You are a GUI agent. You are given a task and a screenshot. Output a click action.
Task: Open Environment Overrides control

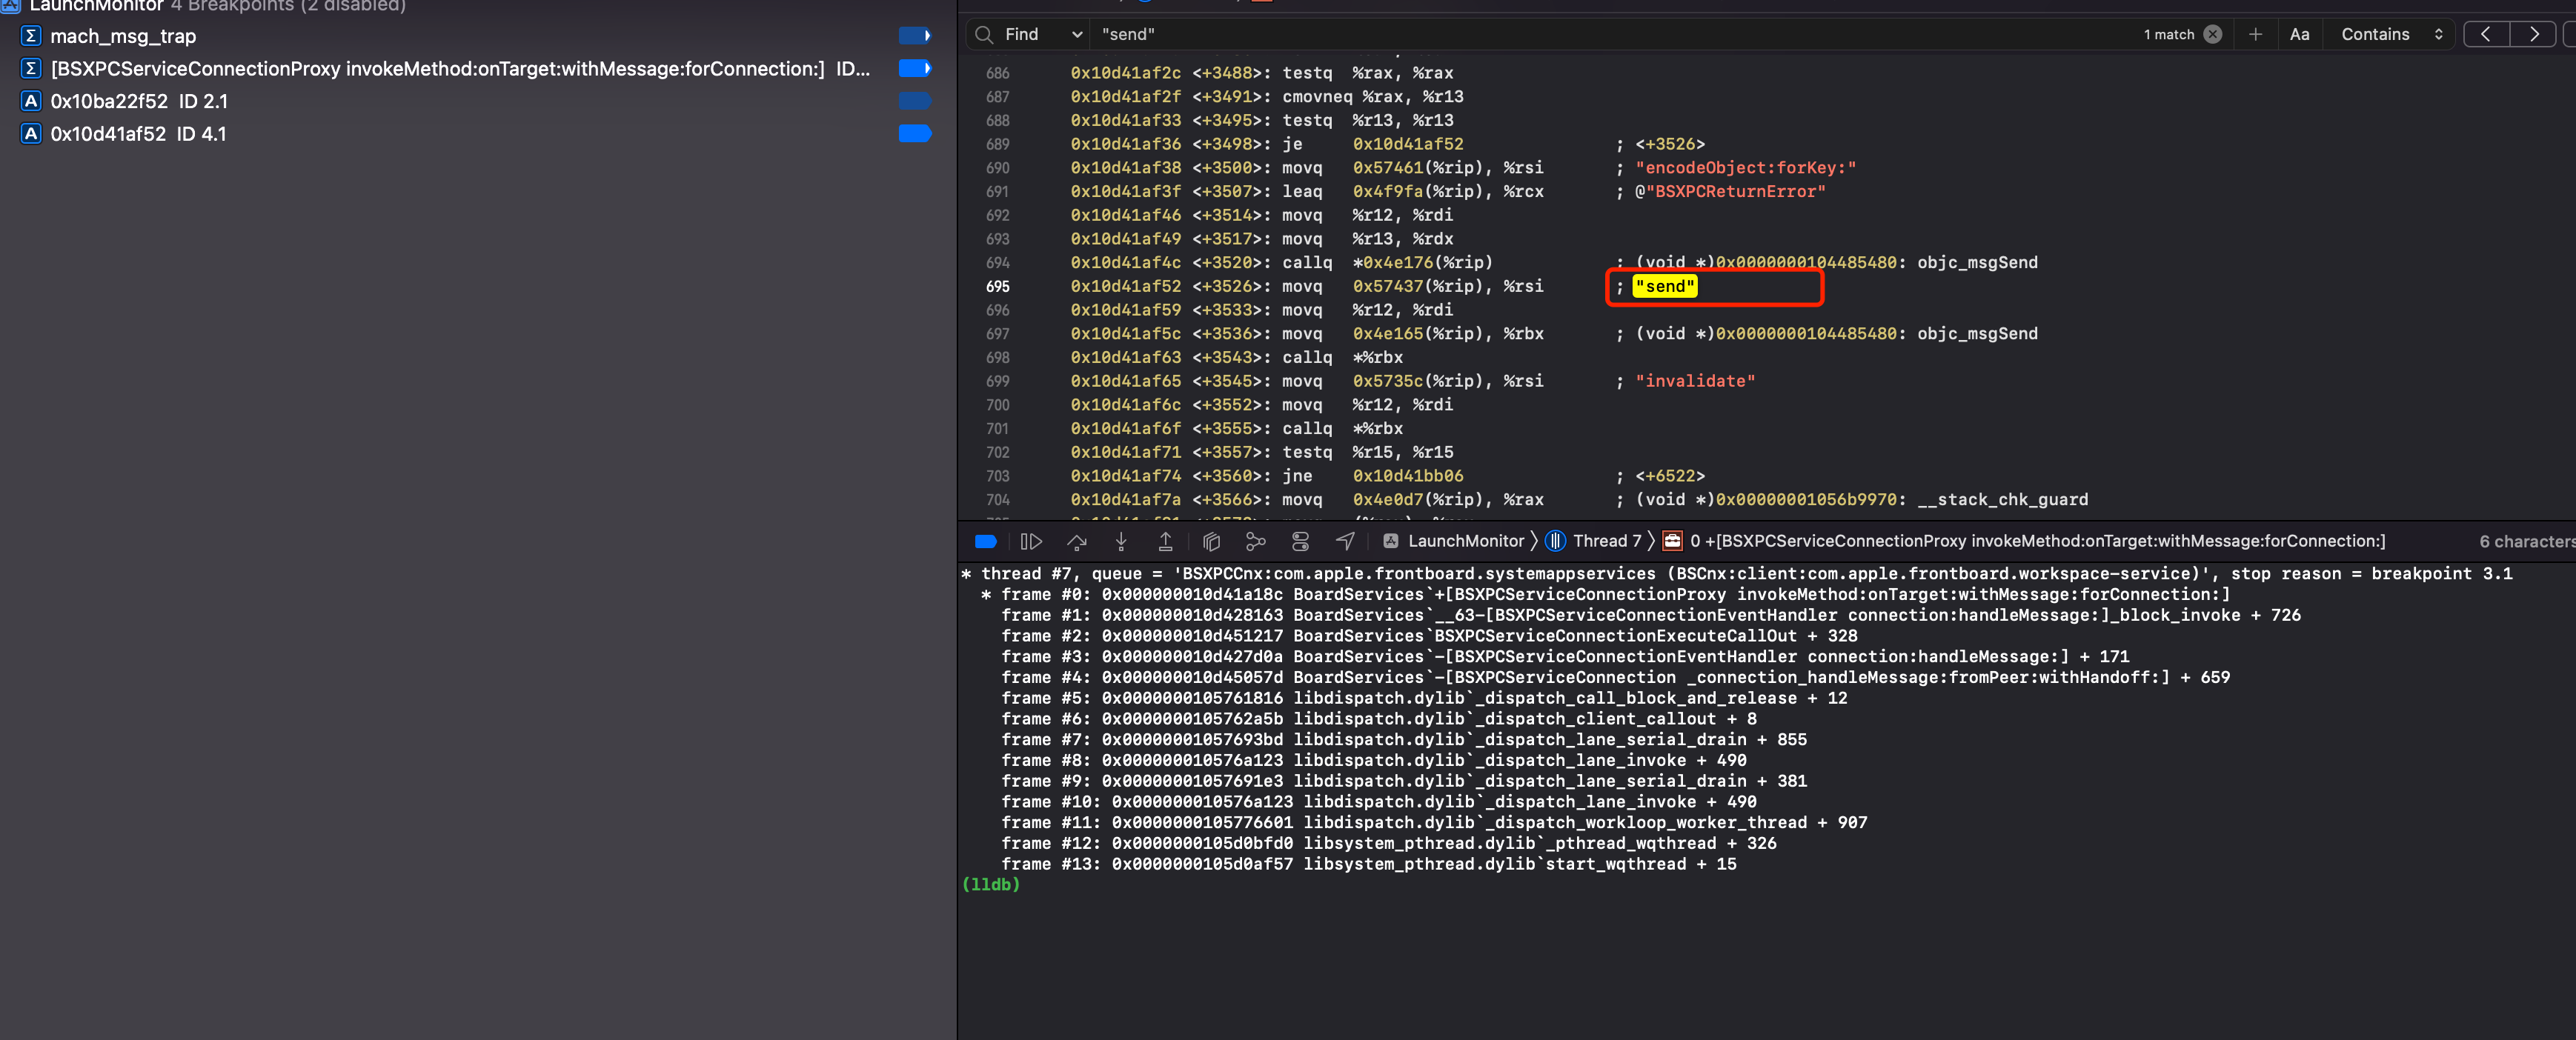click(x=1300, y=541)
